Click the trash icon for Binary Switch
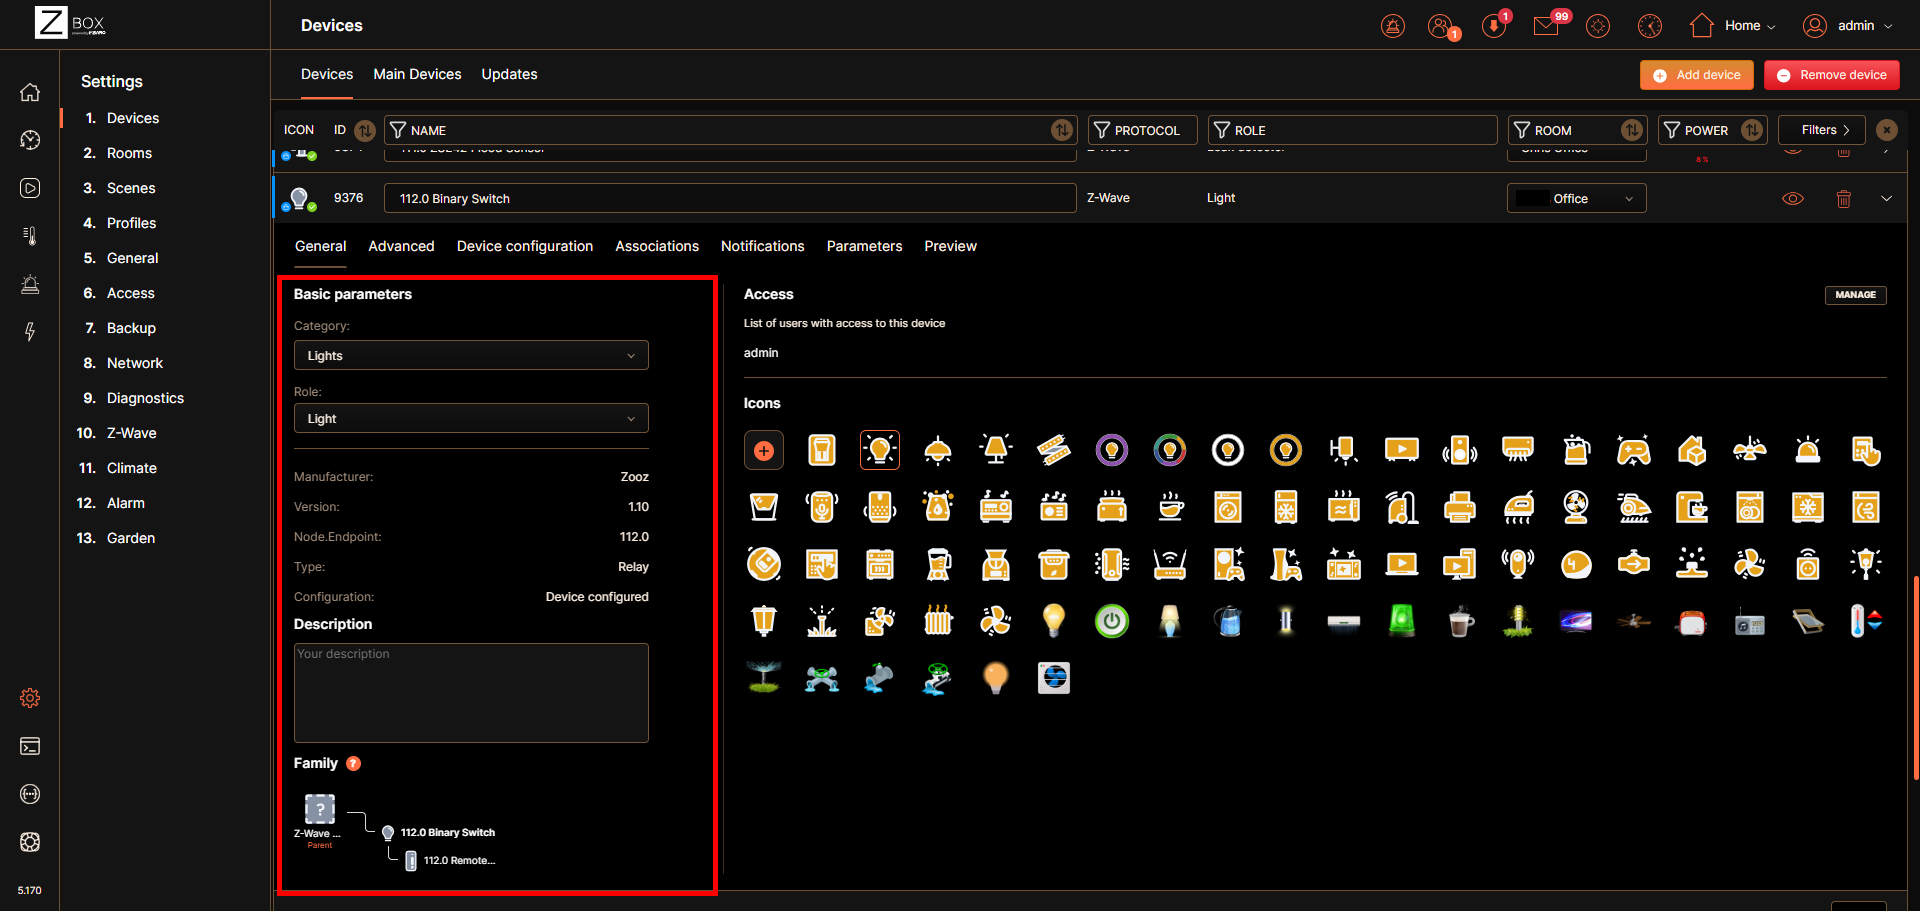 tap(1843, 199)
